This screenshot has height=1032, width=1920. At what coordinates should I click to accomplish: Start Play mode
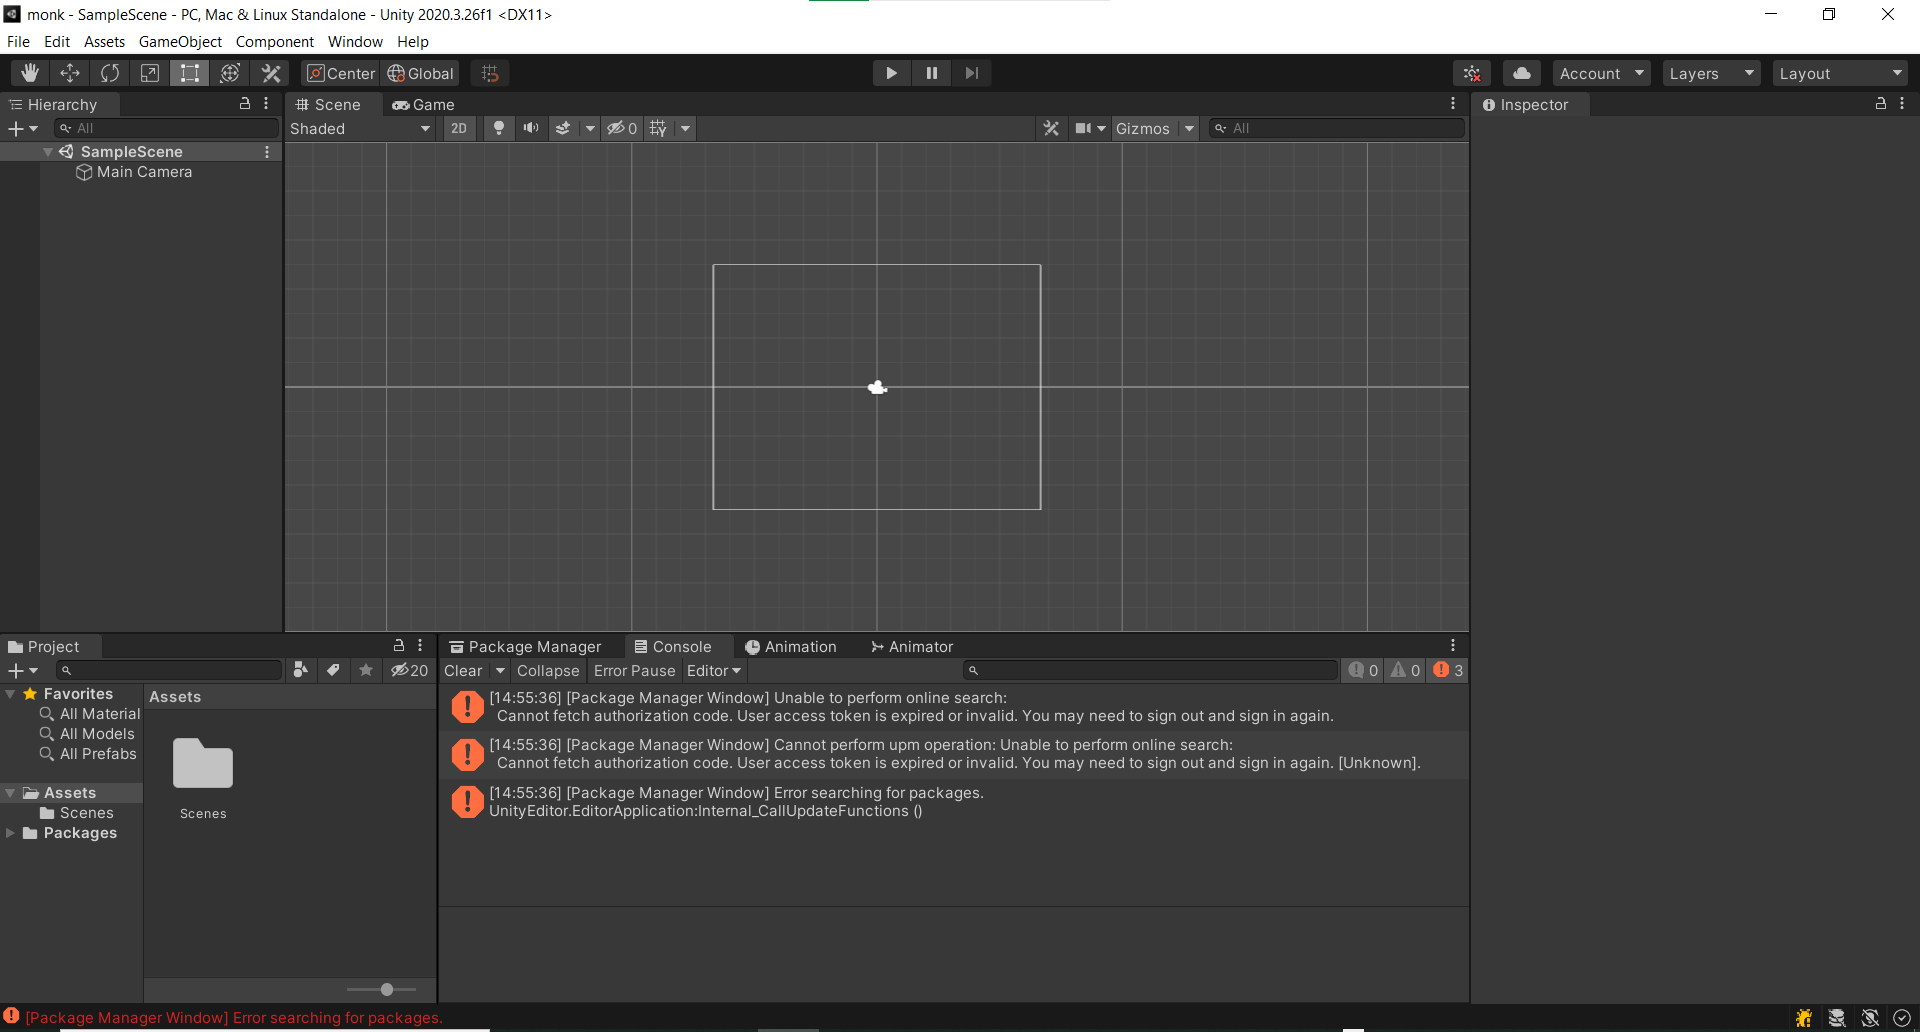click(x=891, y=73)
